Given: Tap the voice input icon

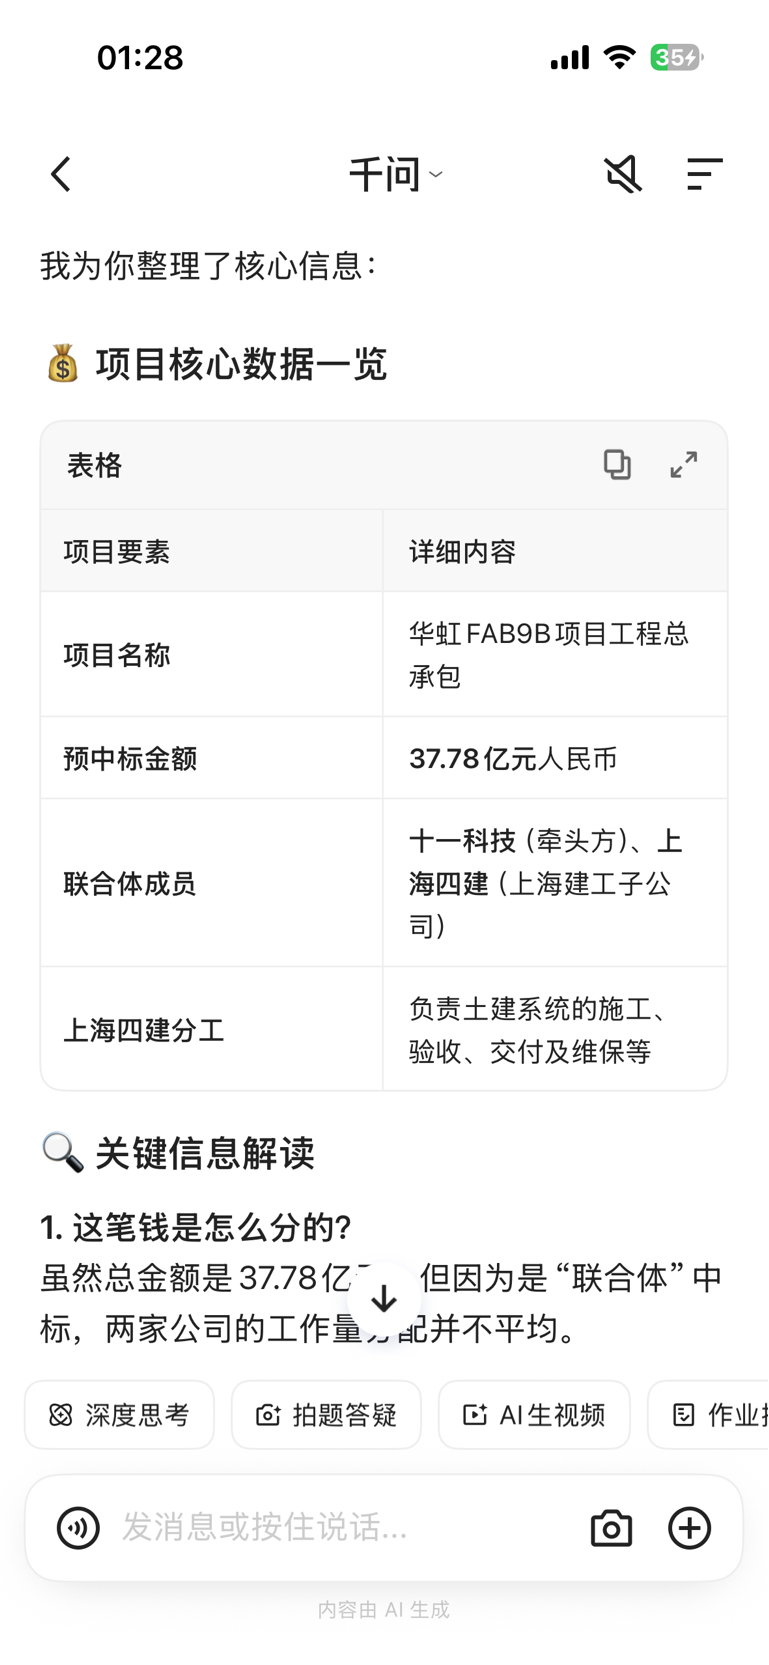Looking at the screenshot, I should [x=78, y=1527].
